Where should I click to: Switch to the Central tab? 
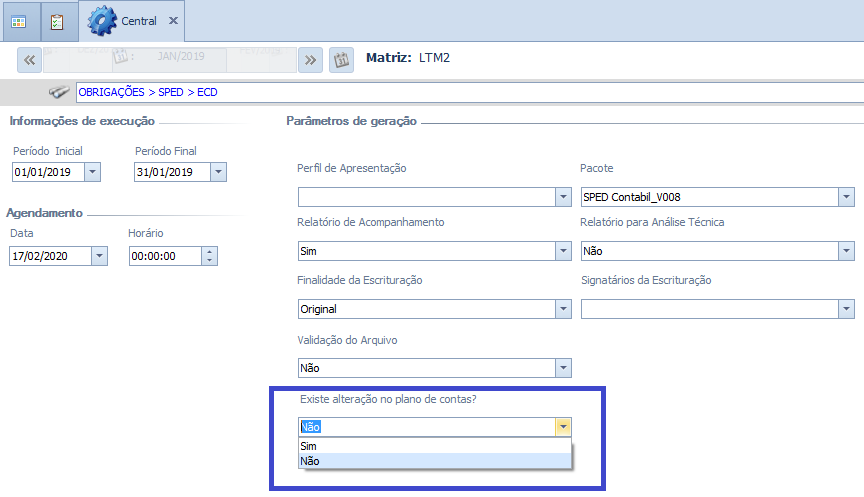click(138, 20)
